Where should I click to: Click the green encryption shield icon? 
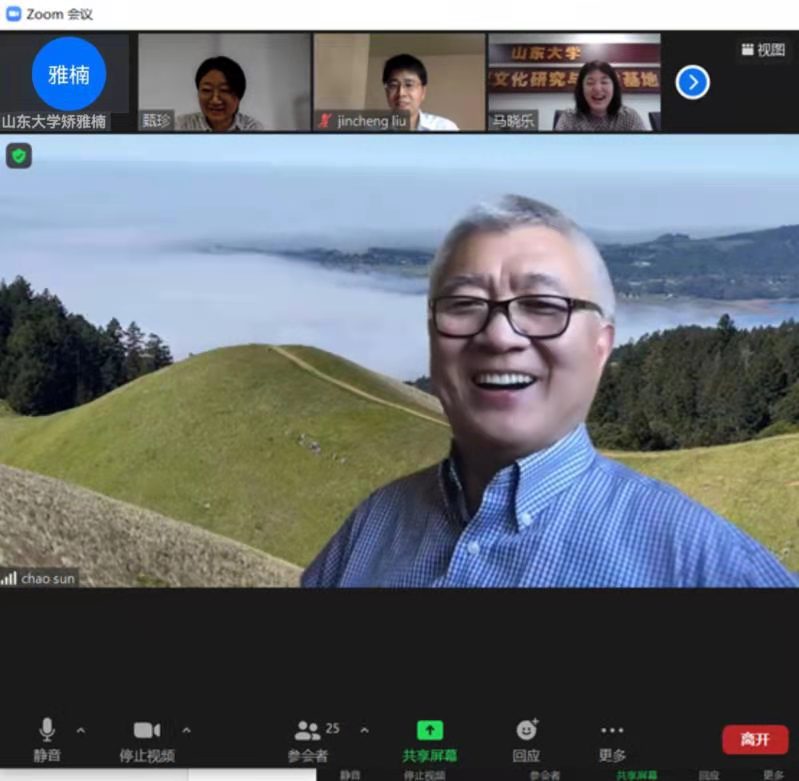pos(19,155)
